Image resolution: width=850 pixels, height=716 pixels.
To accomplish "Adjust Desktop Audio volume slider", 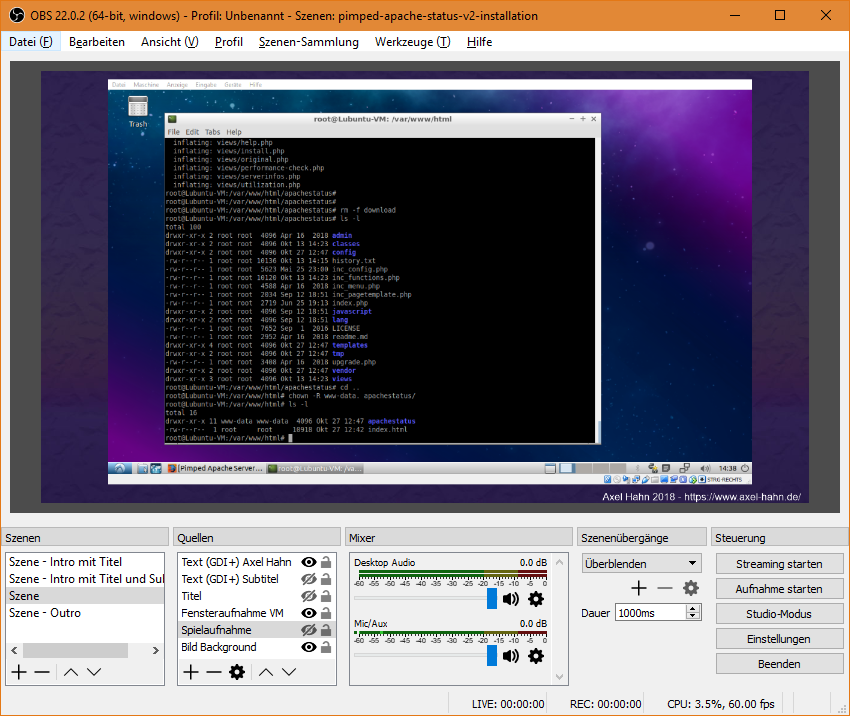I will (x=492, y=598).
